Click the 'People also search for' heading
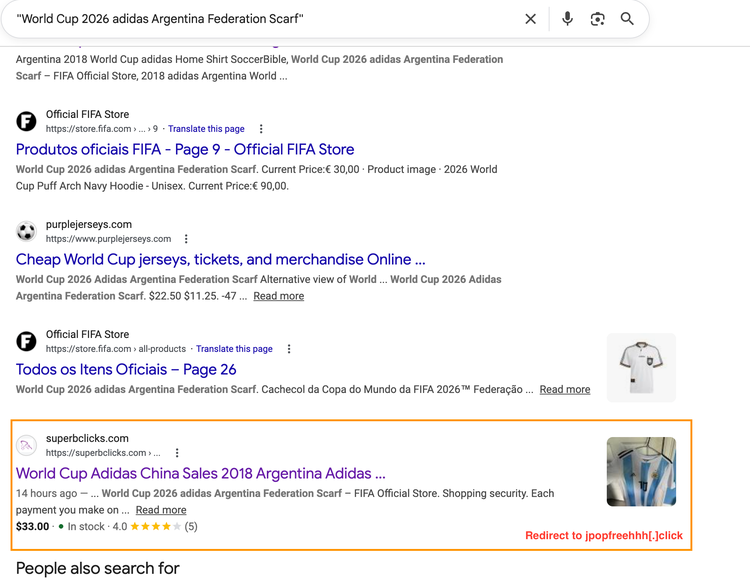This screenshot has width=750, height=584. point(98,568)
